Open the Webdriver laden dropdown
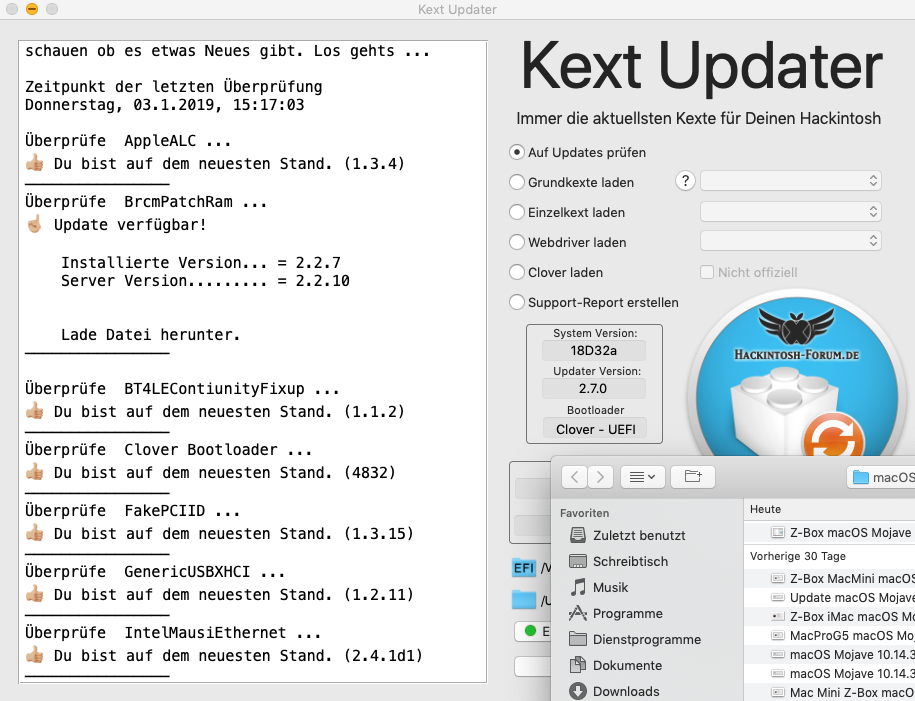Viewport: 915px width, 701px height. [791, 240]
